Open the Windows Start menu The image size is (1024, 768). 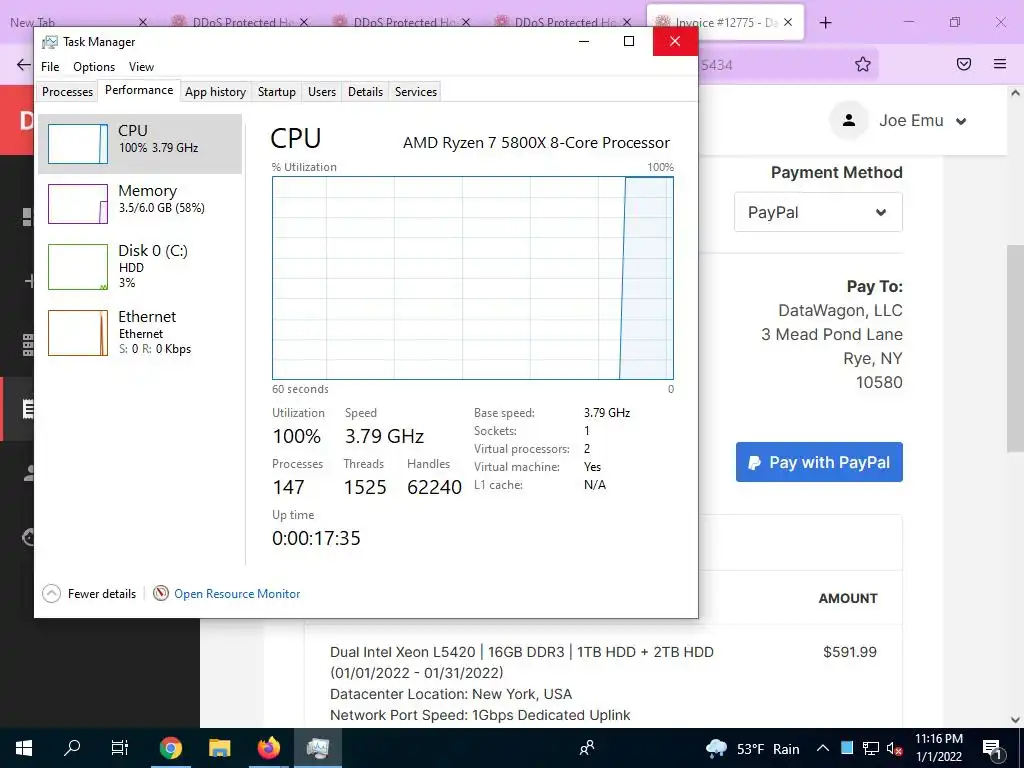(x=24, y=748)
